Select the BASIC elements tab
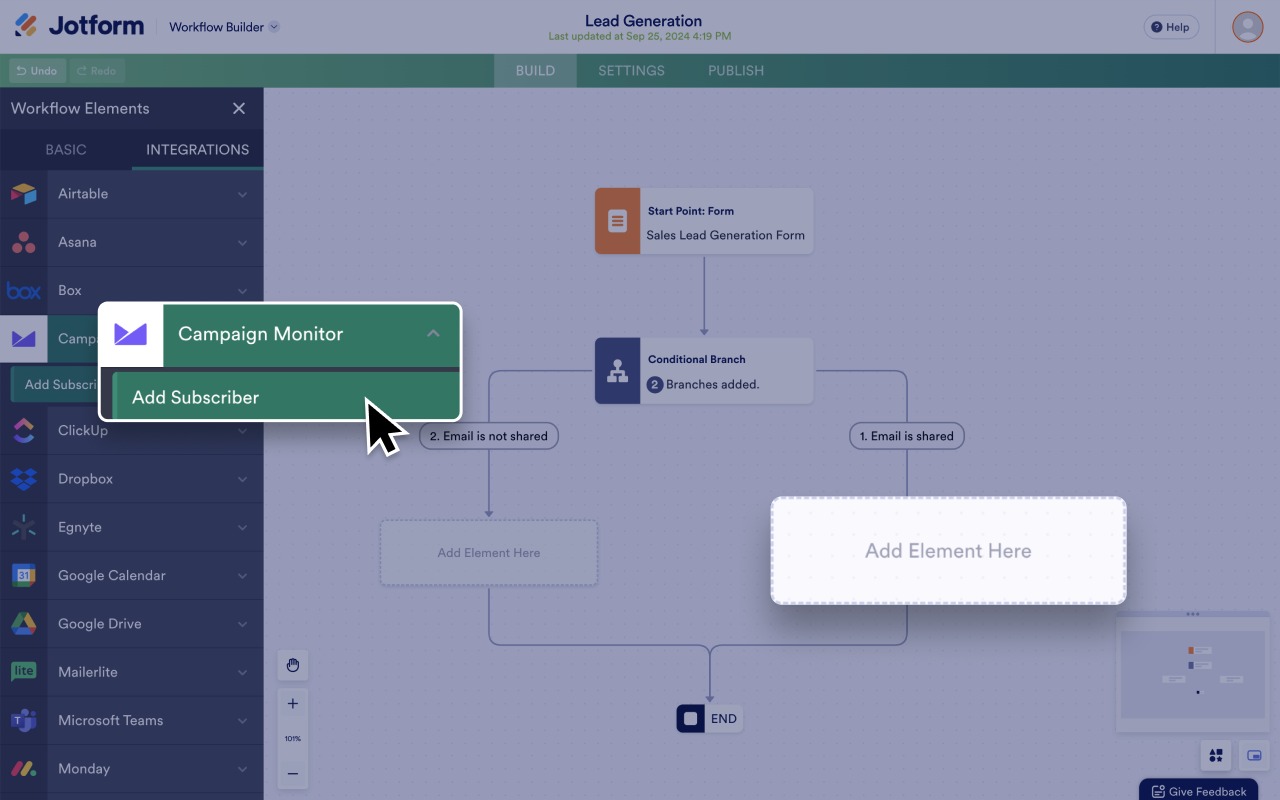This screenshot has height=800, width=1280. tap(66, 149)
